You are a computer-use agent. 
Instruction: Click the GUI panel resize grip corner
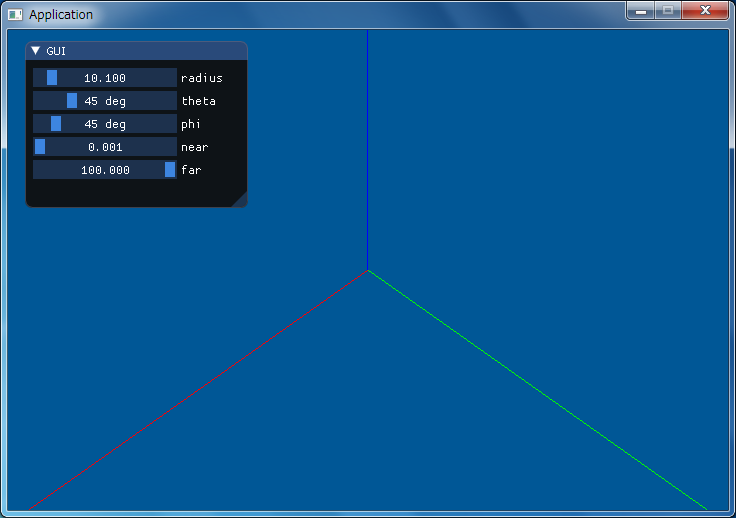240,200
